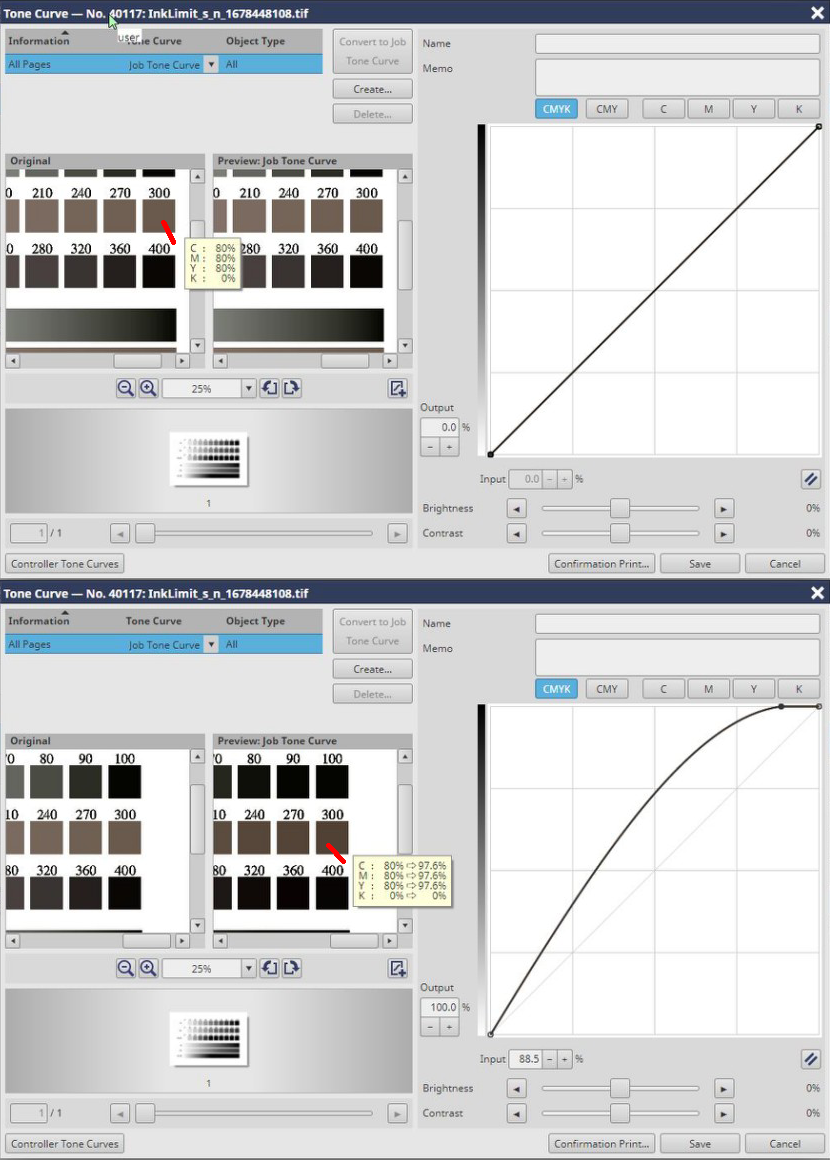Expand Job Tone Curve dropdown in upper dialog

[210, 65]
